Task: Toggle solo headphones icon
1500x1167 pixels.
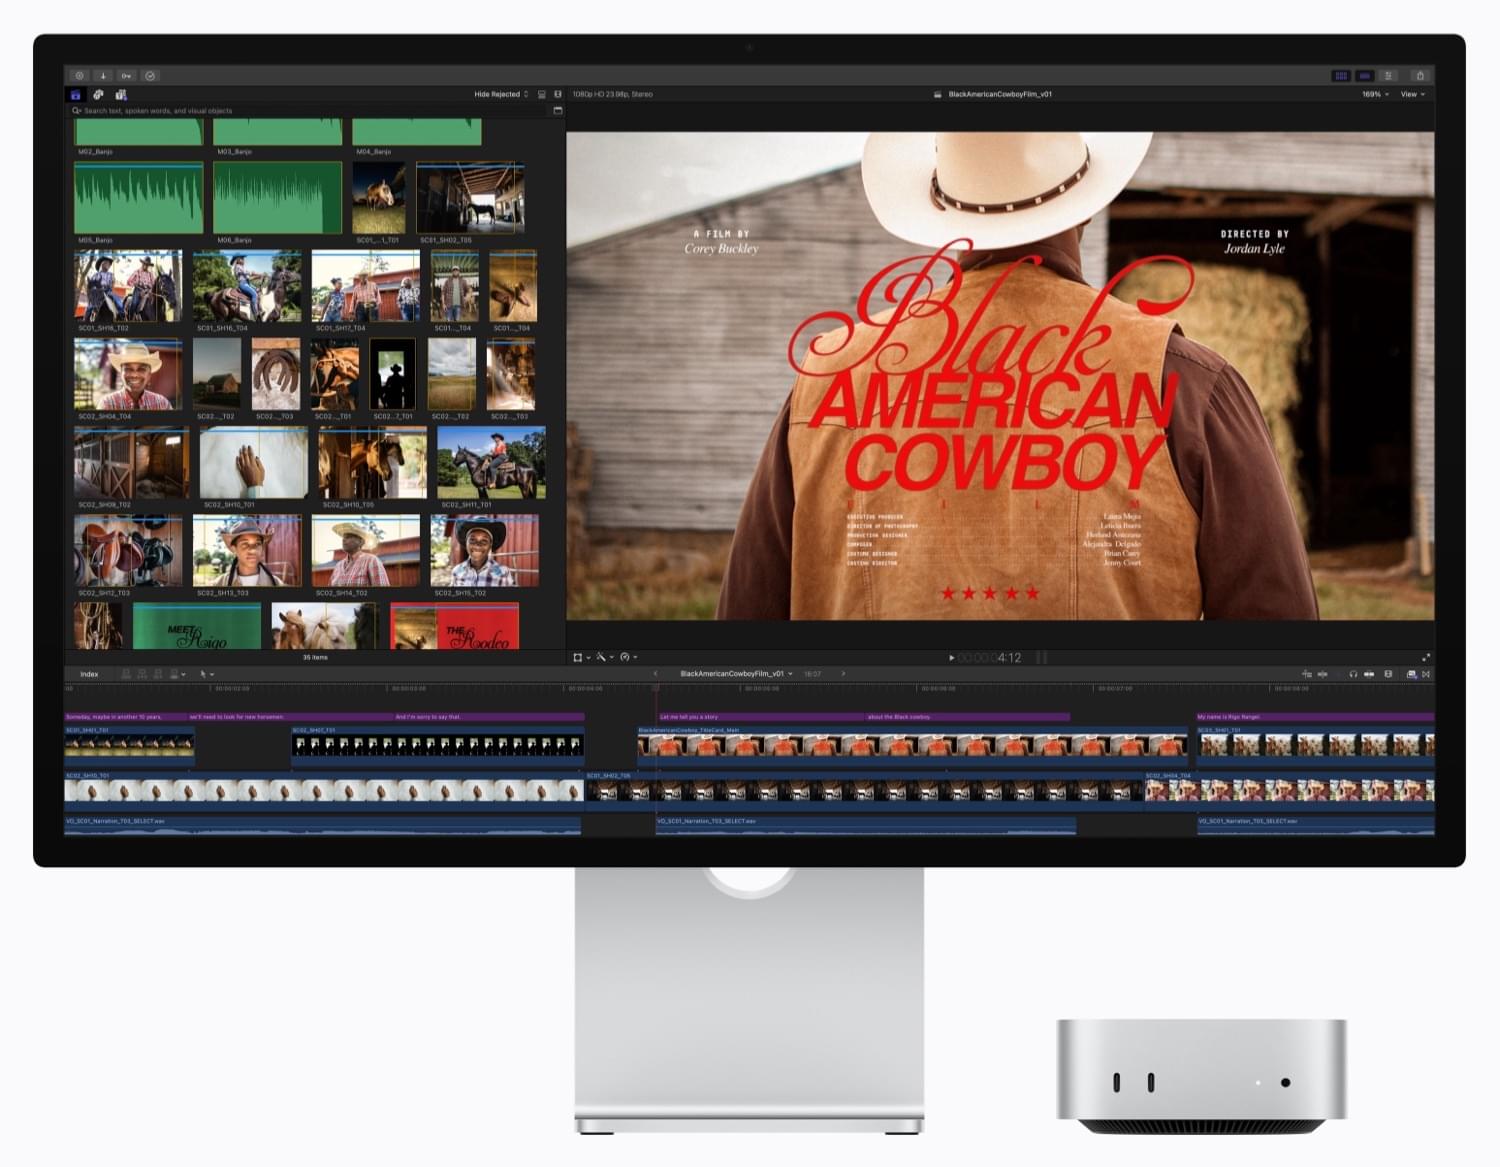Action: click(1353, 674)
